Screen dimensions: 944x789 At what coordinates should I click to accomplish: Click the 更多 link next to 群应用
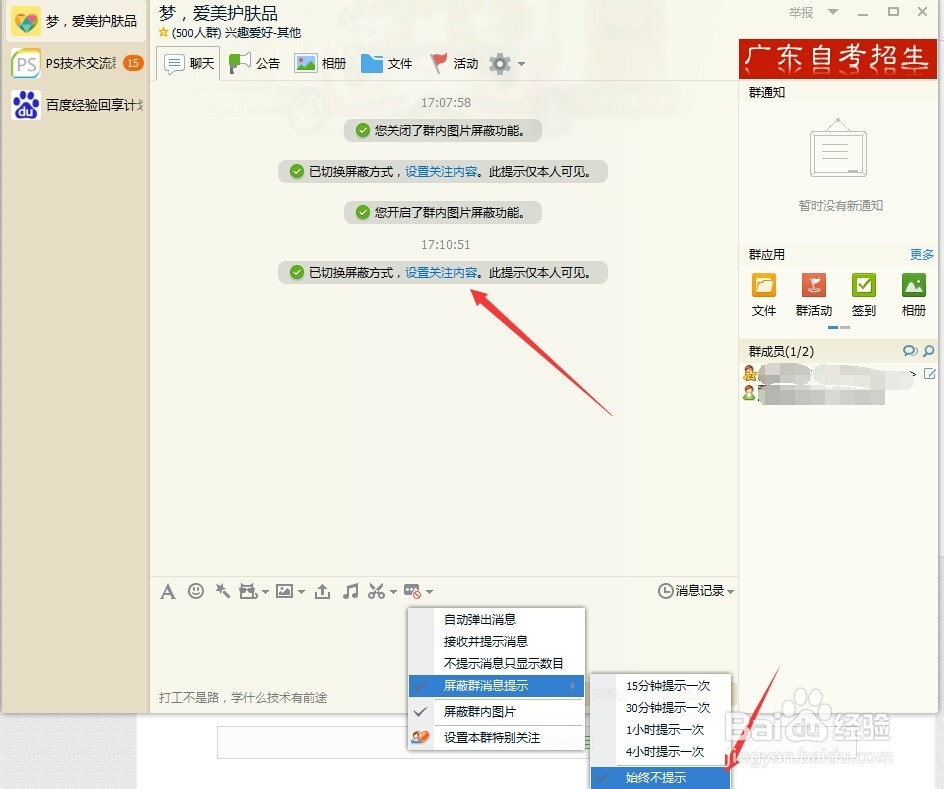point(921,254)
